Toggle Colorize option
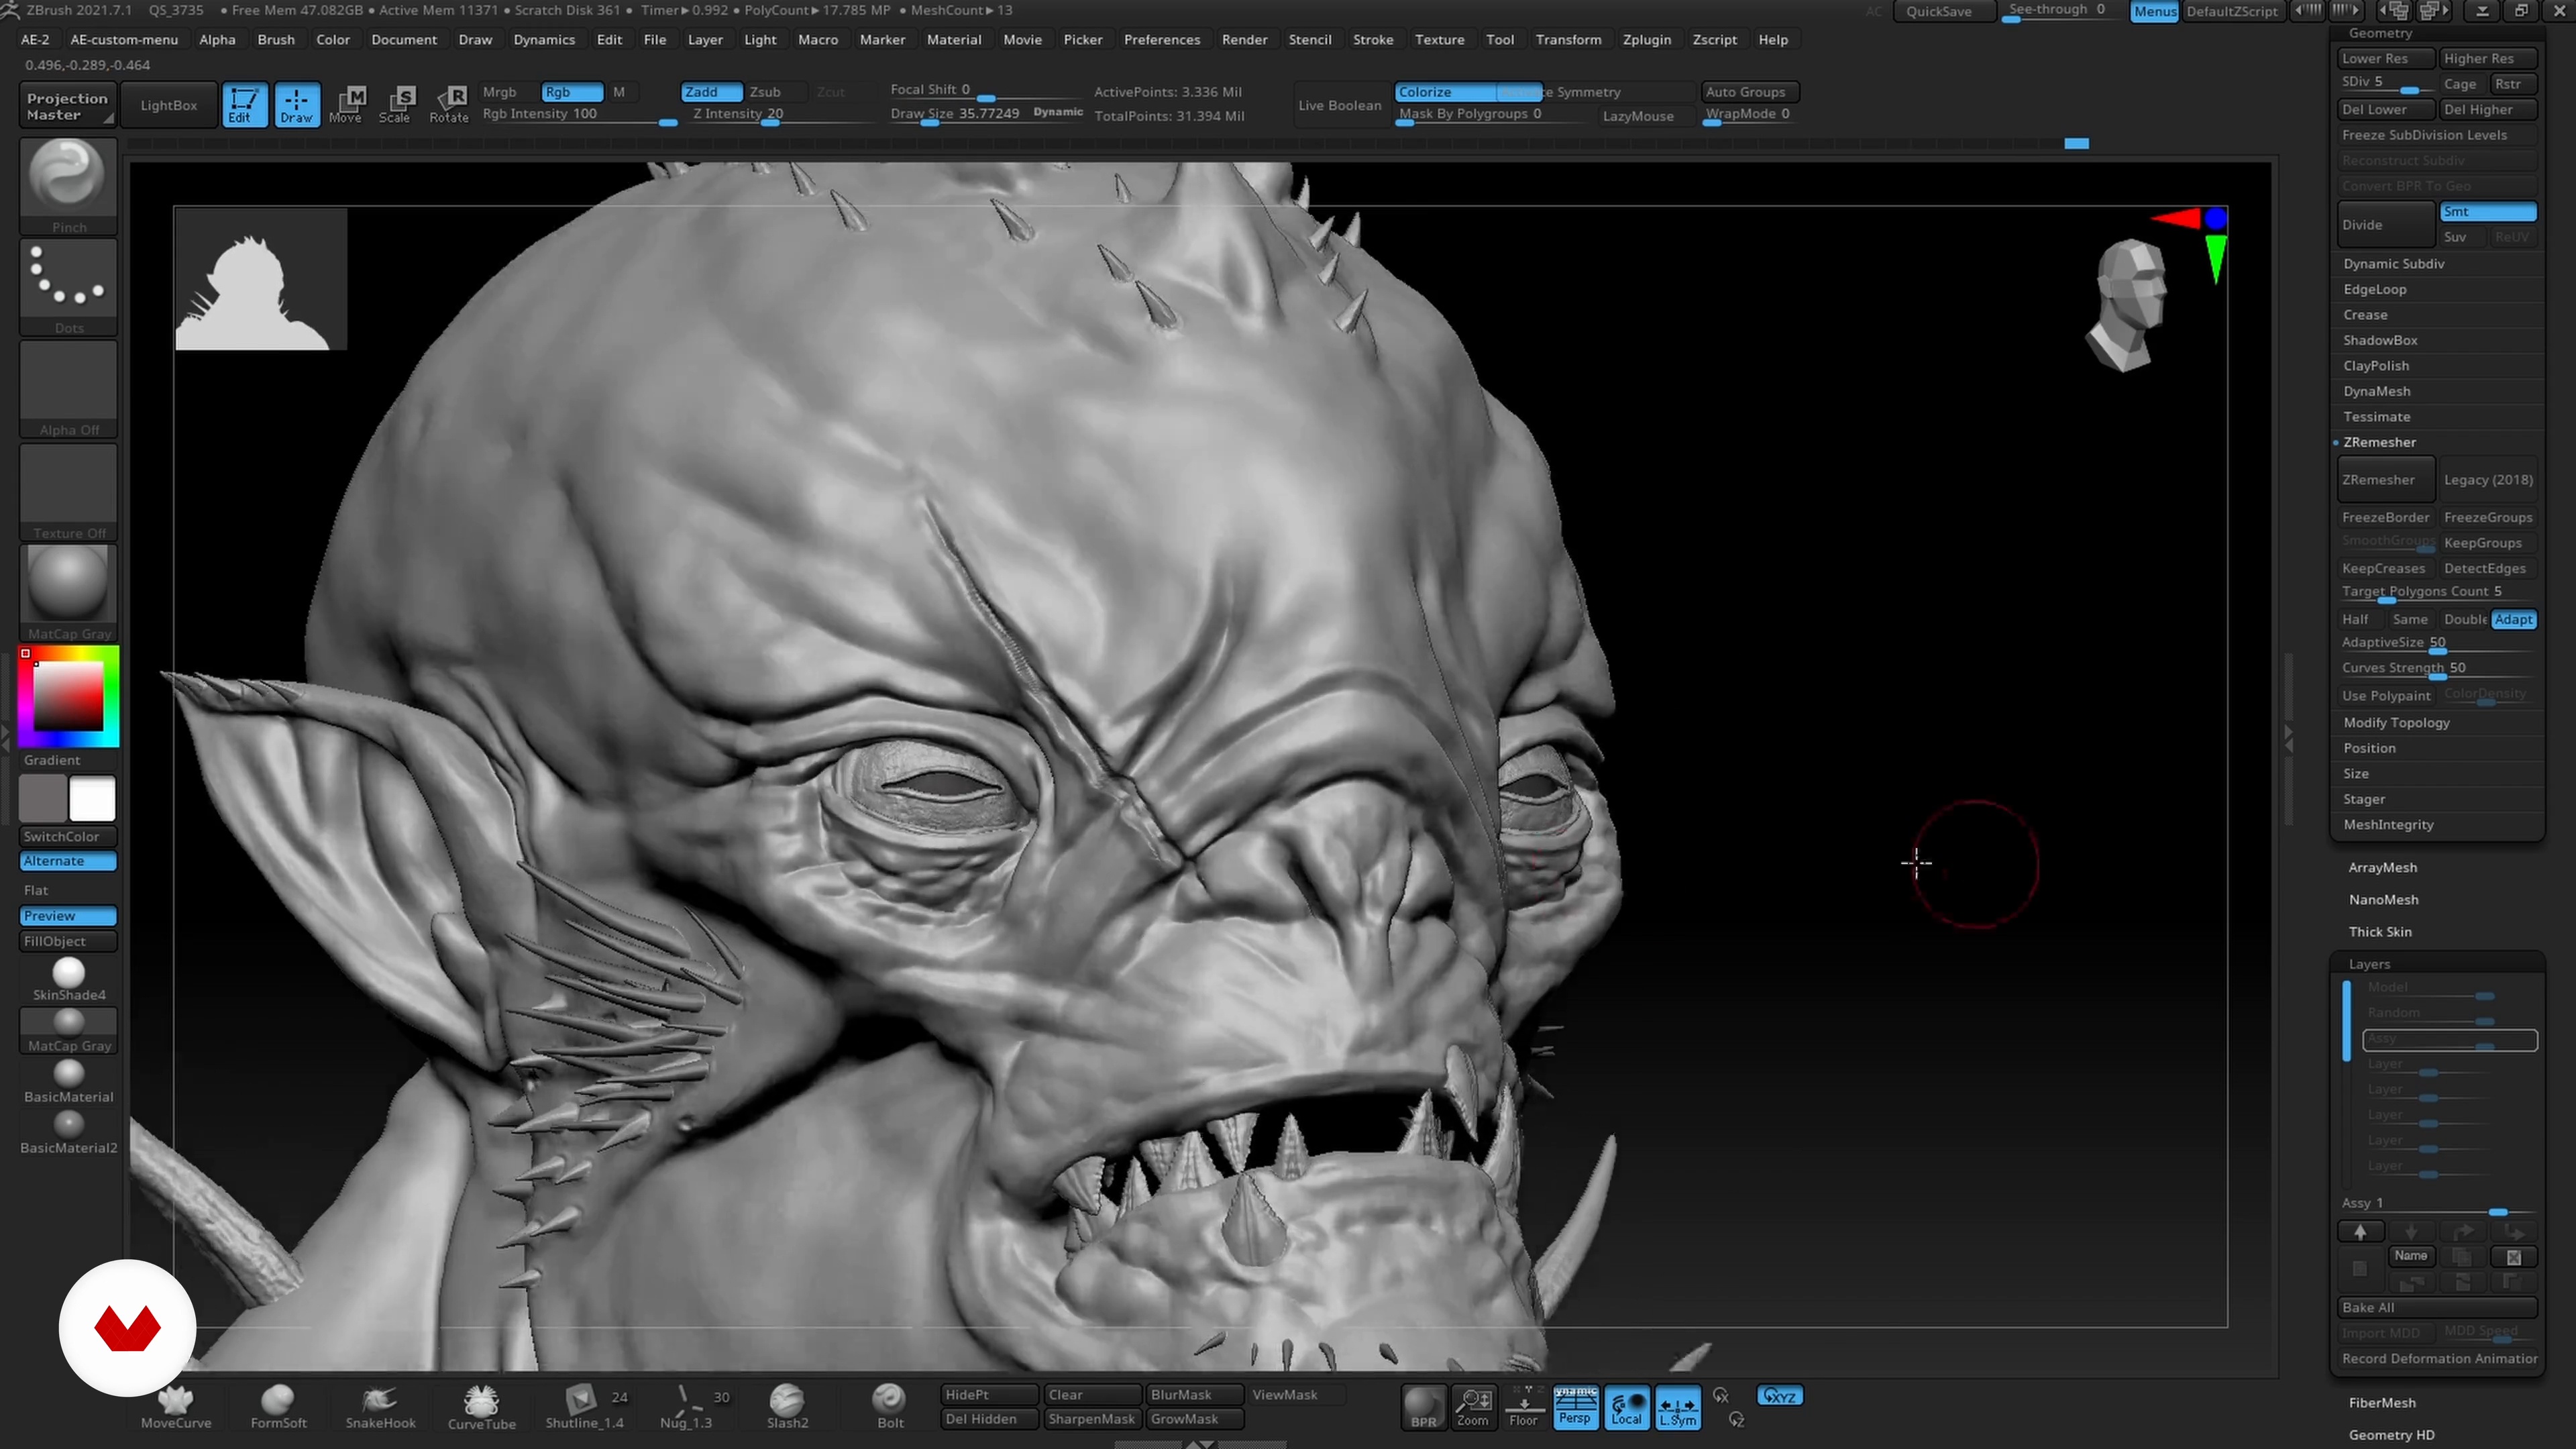Screen dimensions: 2576x1449 [1445, 92]
